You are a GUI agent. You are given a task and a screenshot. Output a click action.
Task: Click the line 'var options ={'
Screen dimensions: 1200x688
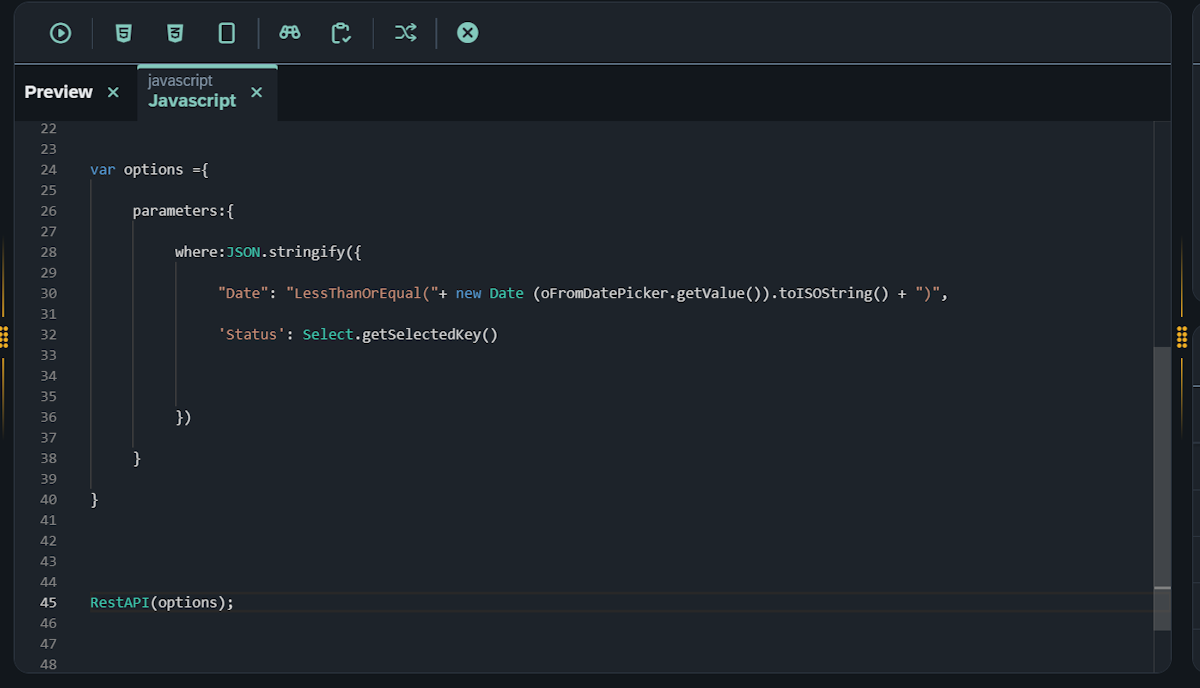tap(149, 169)
